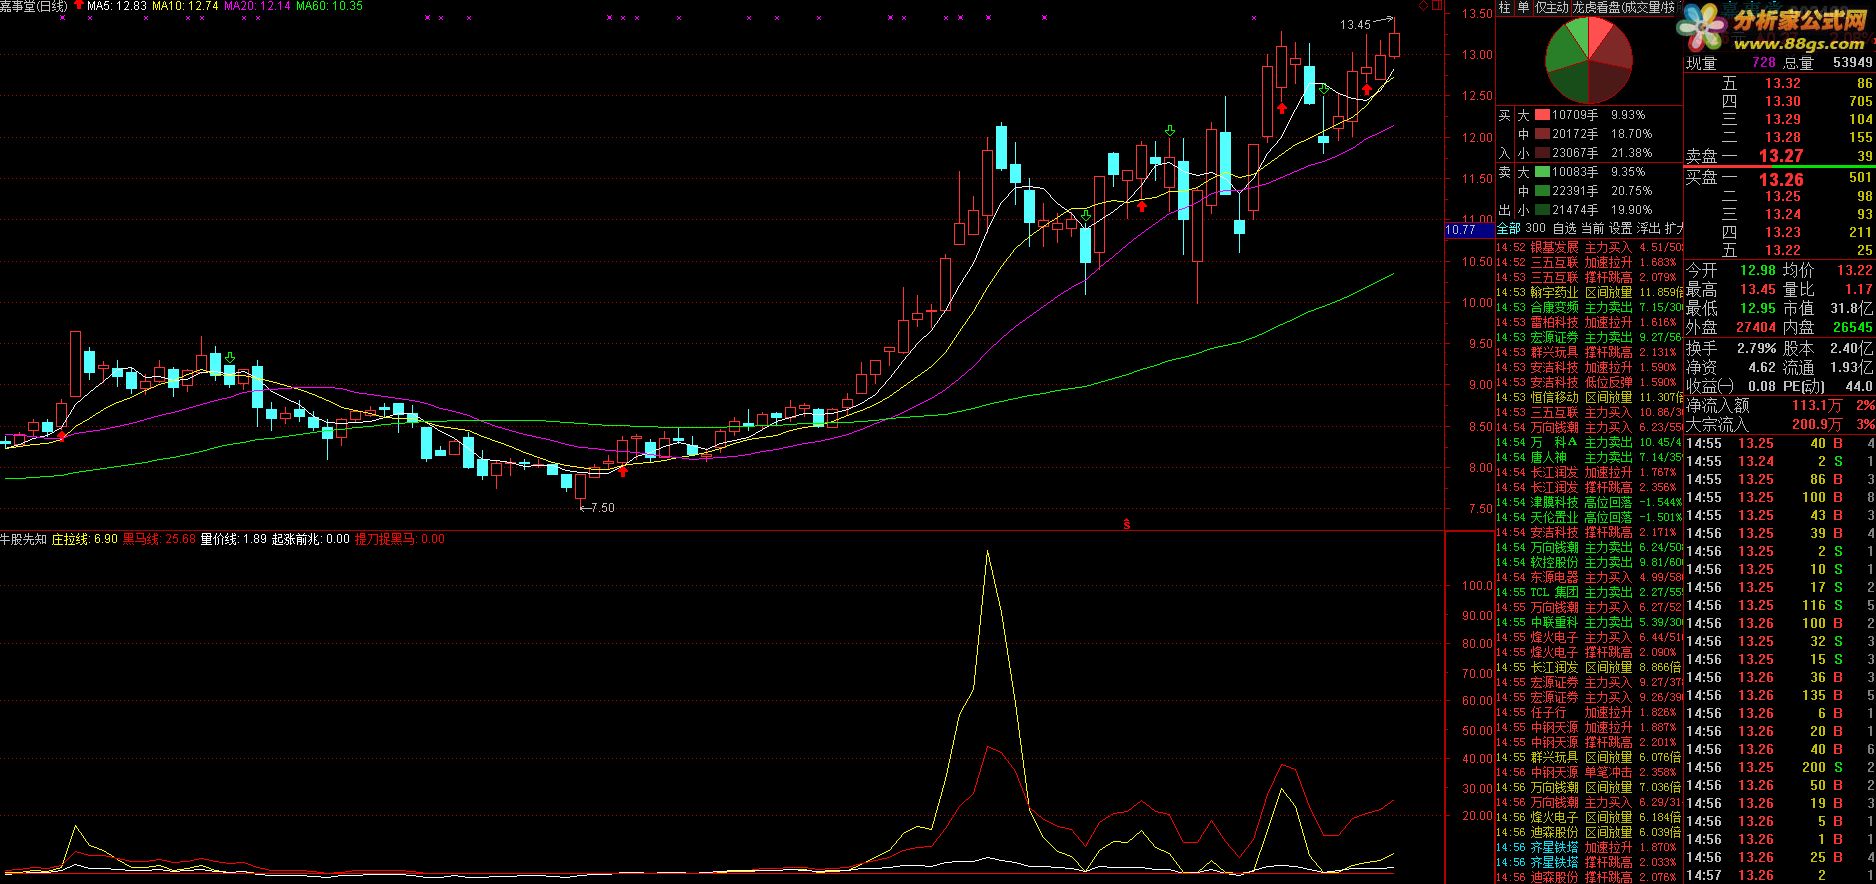The image size is (1876, 884).
Task: Click the 7.50 low price marker
Action: click(x=598, y=508)
